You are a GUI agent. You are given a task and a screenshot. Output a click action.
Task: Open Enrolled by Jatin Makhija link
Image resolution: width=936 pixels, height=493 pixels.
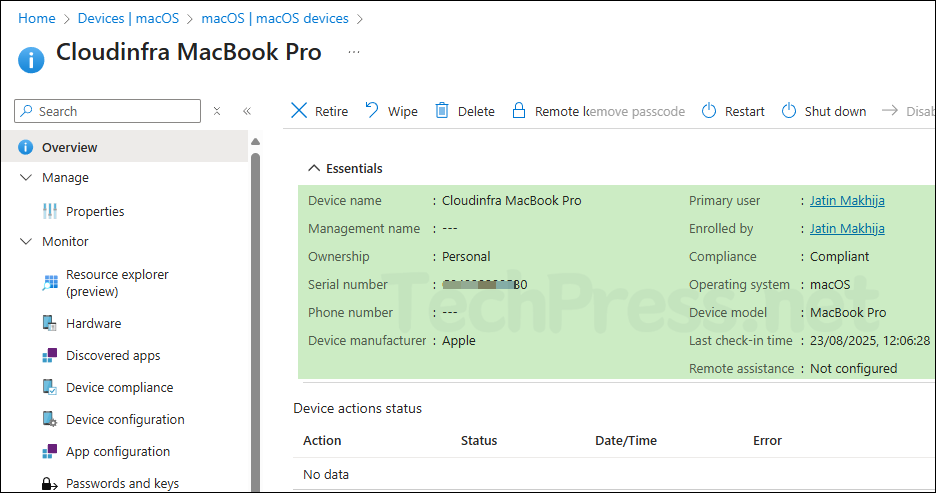pos(847,229)
